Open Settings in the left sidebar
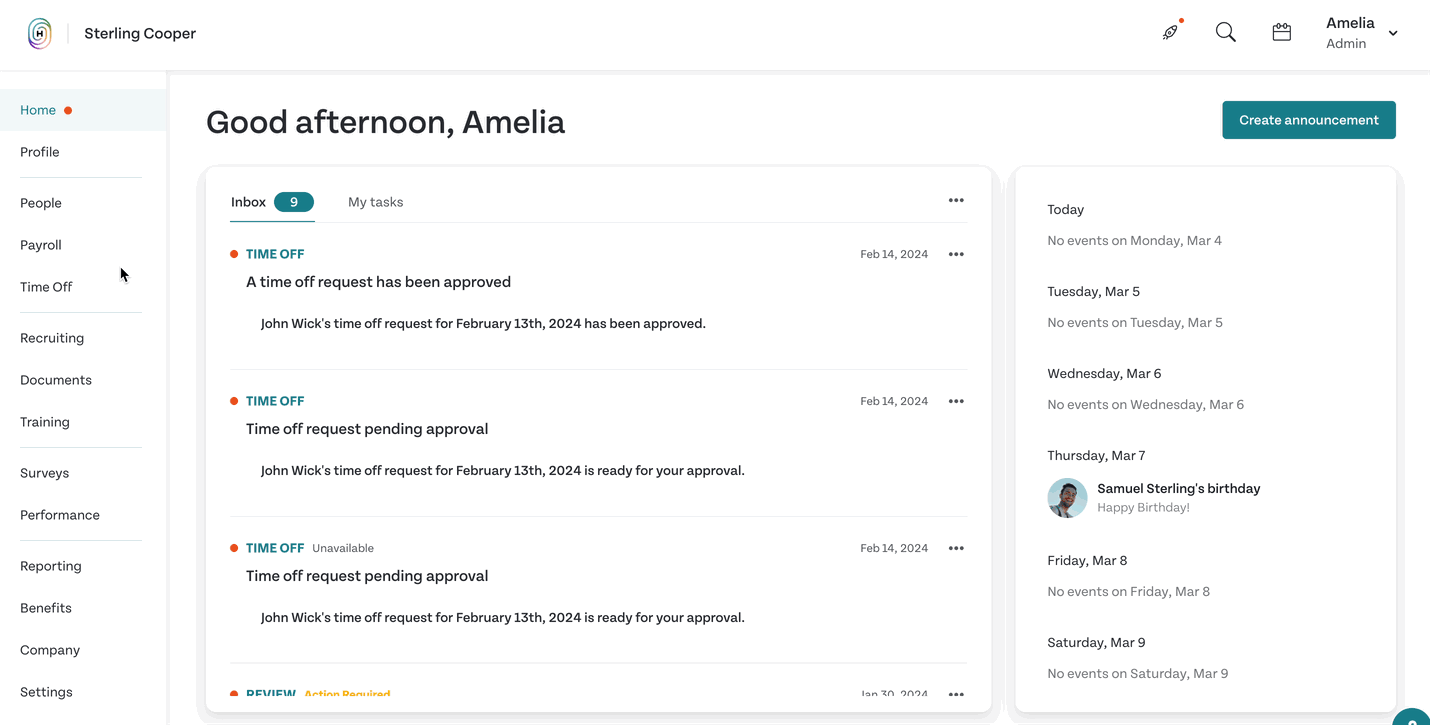This screenshot has width=1430, height=725. [x=46, y=692]
